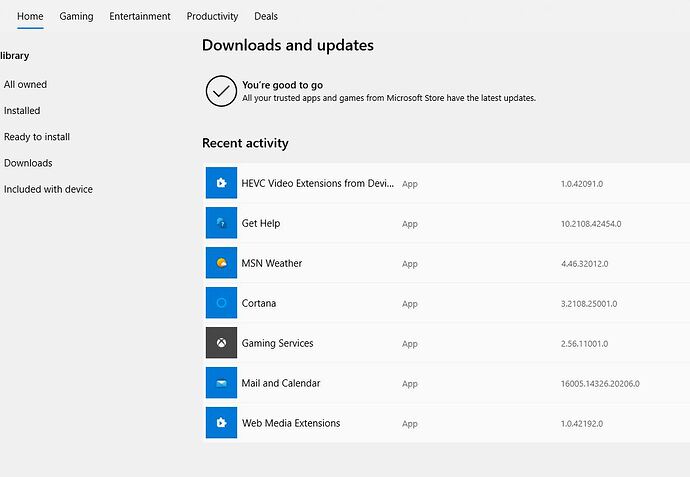Open the Gaming tab
The width and height of the screenshot is (690, 477).
click(x=76, y=16)
